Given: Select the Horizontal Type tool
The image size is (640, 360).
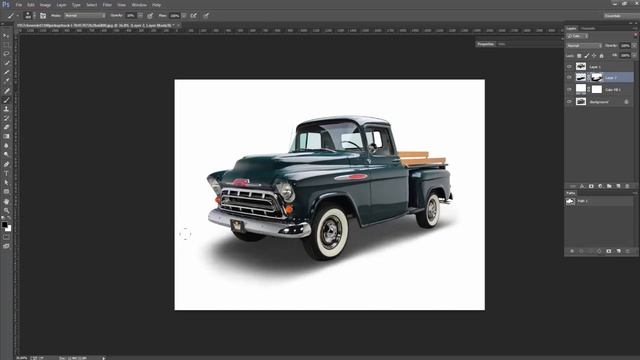Looking at the screenshot, I should click(x=6, y=173).
